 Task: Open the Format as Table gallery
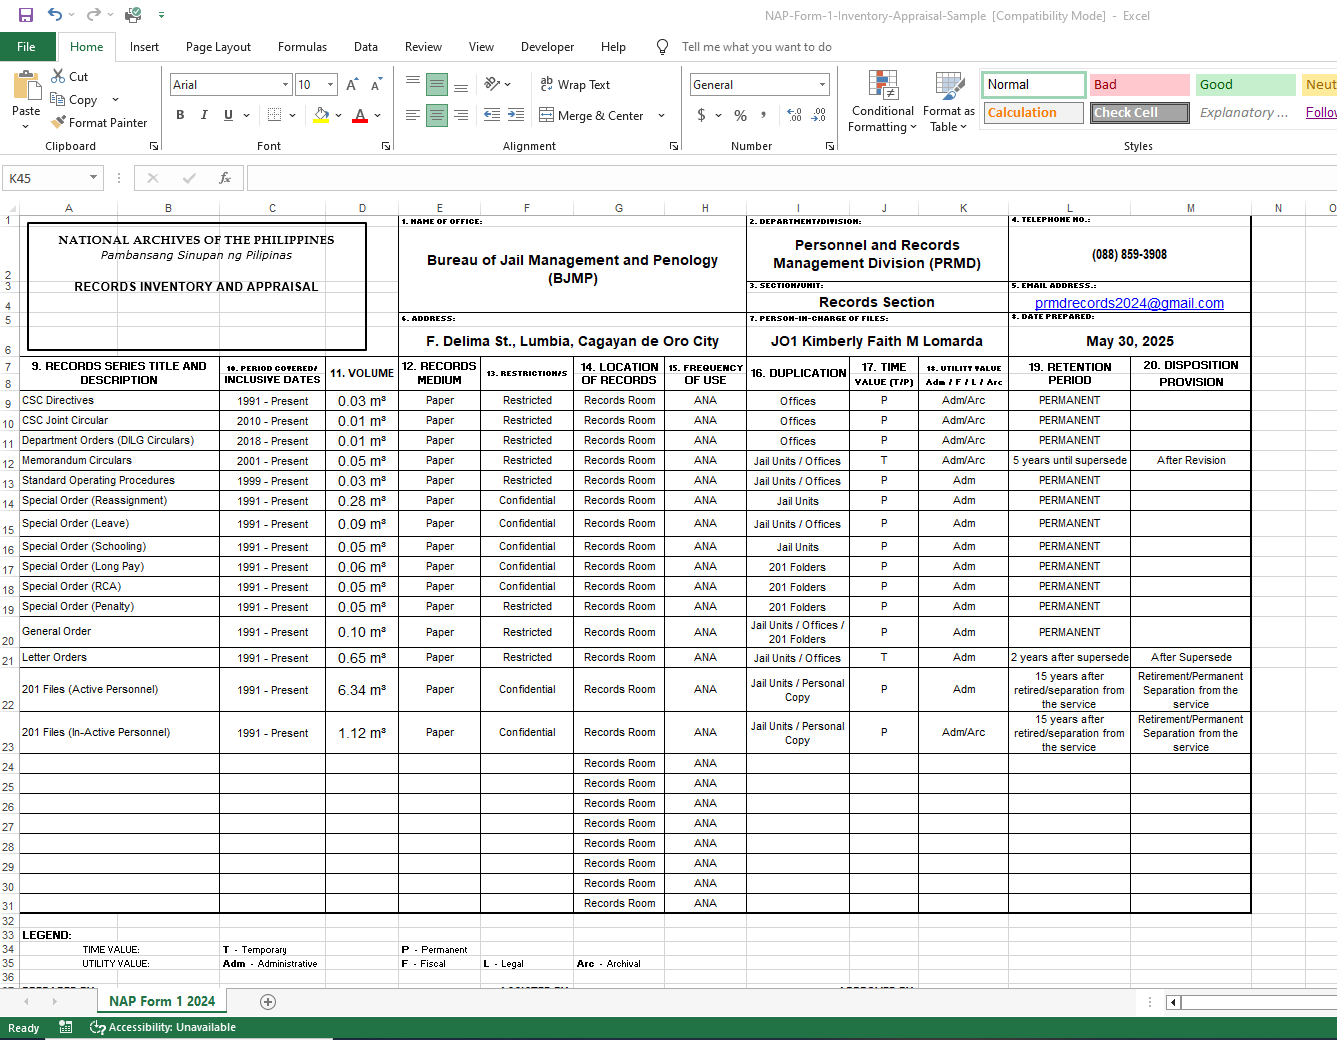tap(948, 101)
